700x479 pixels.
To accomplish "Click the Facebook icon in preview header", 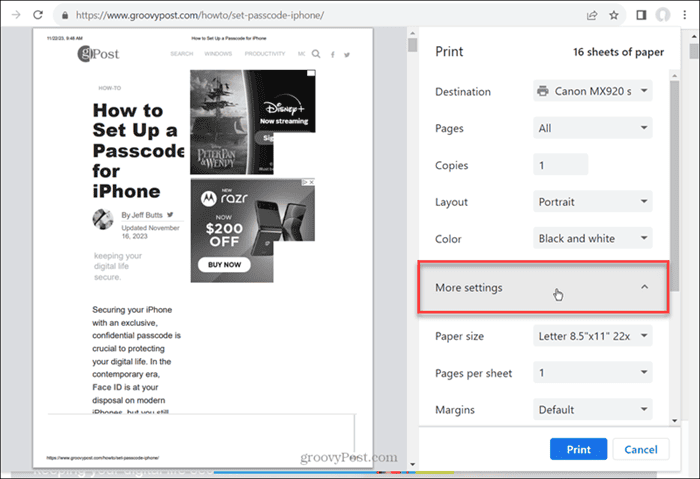I will click(x=333, y=54).
